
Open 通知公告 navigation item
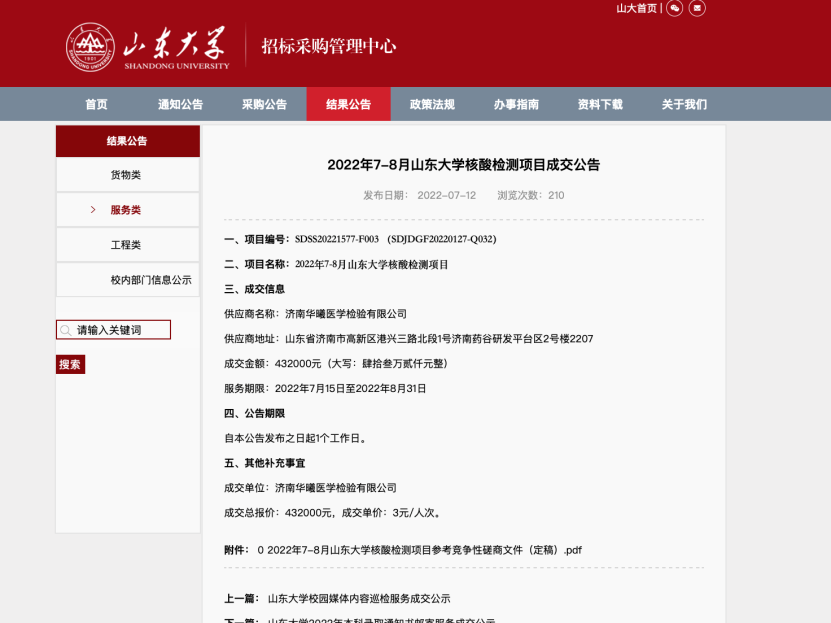click(180, 104)
